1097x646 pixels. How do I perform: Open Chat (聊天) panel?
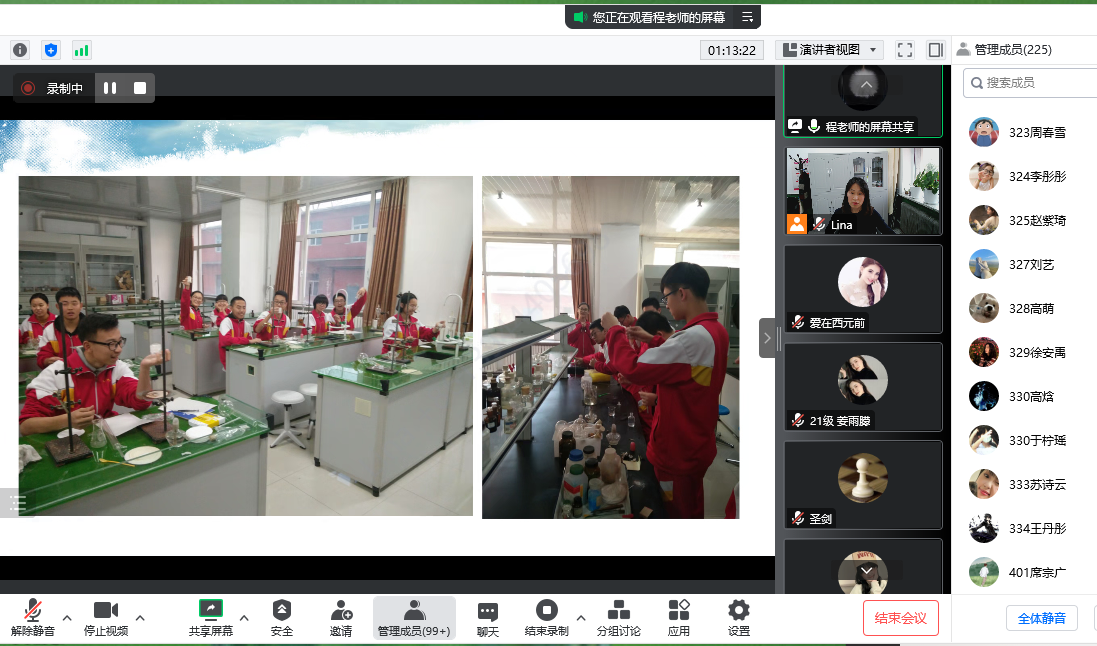tap(487, 617)
